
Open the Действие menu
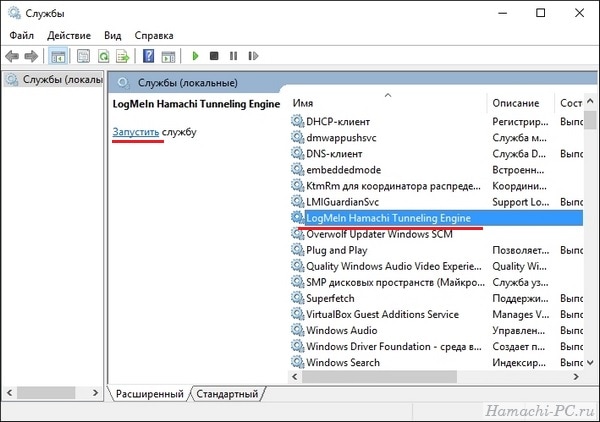(x=69, y=36)
